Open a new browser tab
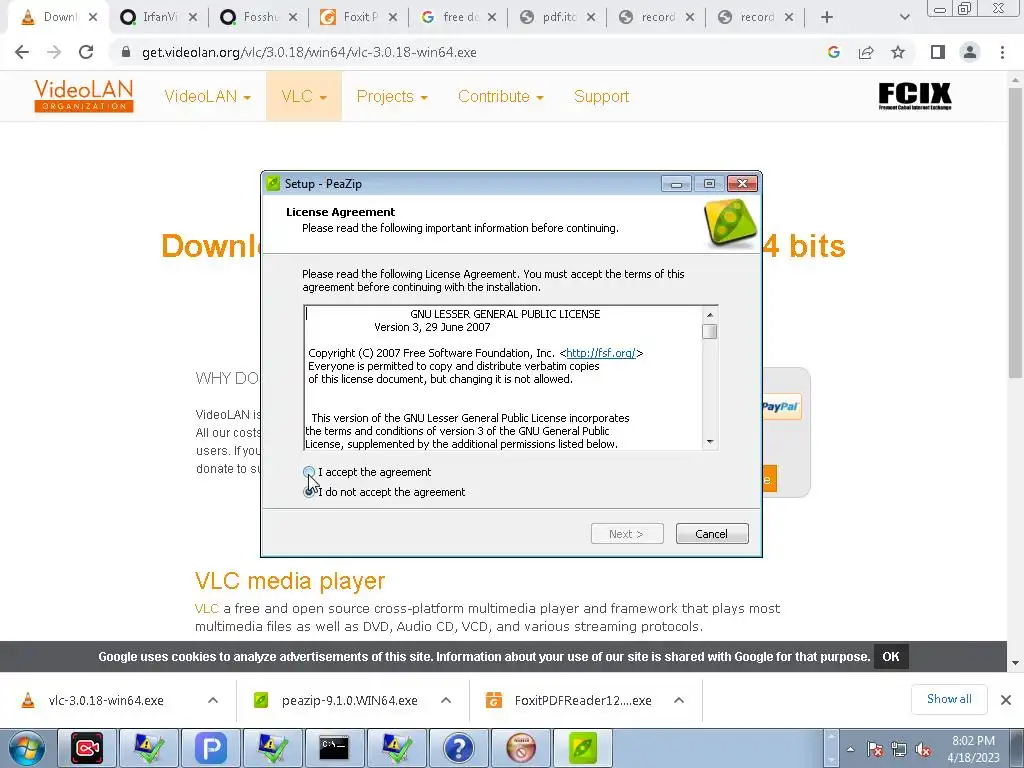This screenshot has height=768, width=1024. click(x=827, y=17)
